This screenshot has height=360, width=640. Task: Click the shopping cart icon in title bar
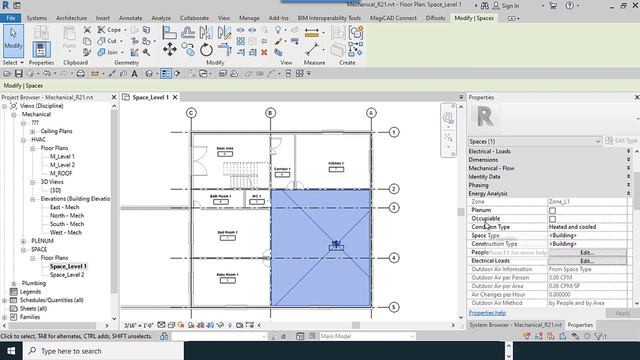[x=553, y=5]
